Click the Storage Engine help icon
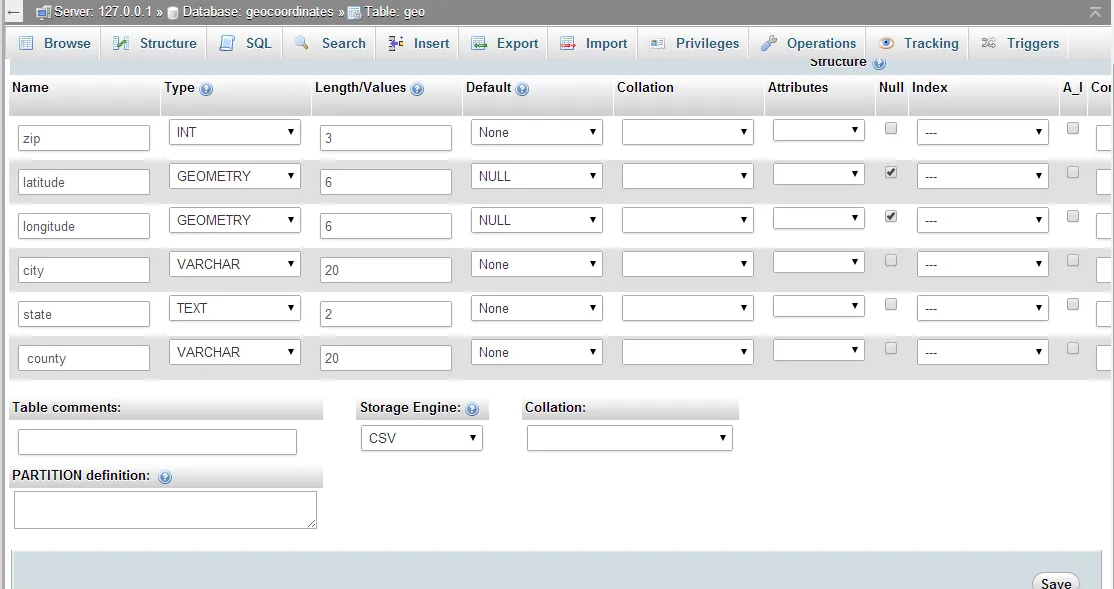This screenshot has width=1114, height=589. 472,409
